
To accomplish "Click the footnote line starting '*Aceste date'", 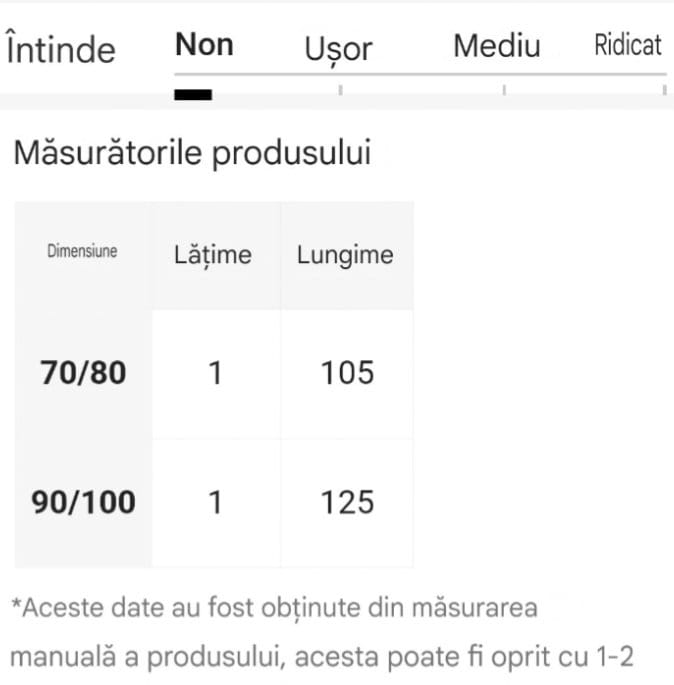I will (x=274, y=607).
